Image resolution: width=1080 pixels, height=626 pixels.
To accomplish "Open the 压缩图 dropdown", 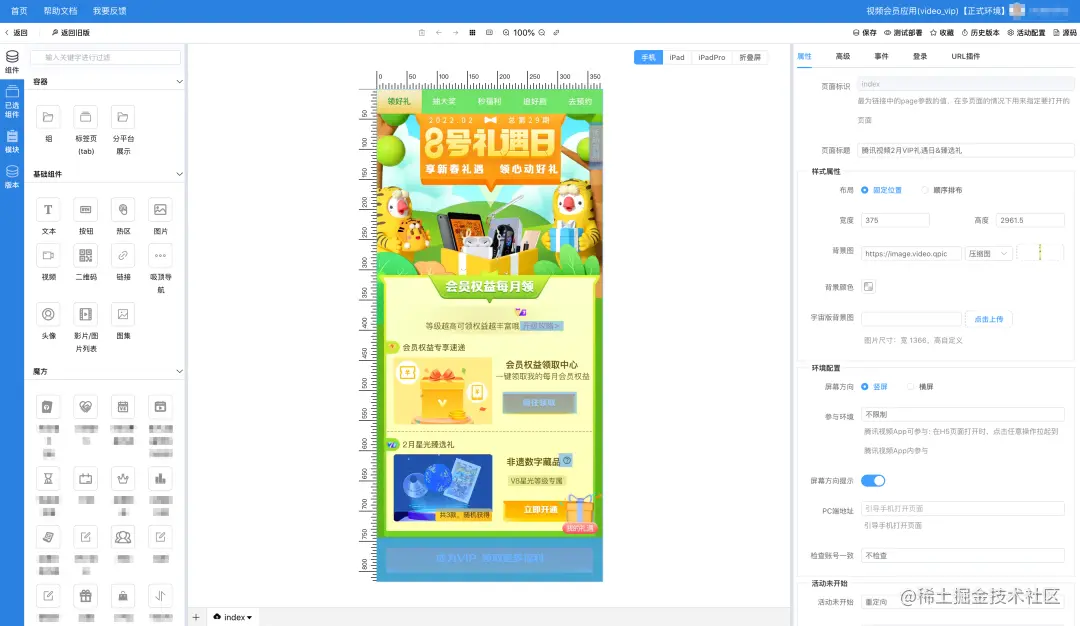I will [989, 253].
